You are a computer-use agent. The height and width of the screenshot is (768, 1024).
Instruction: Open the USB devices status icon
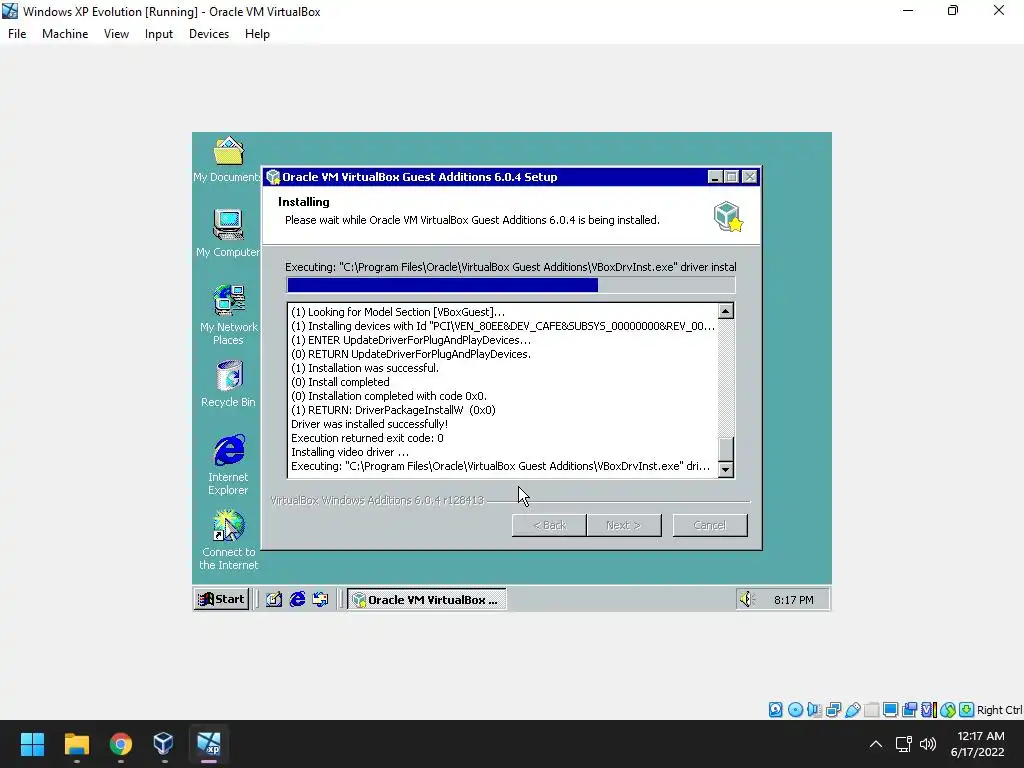[x=852, y=710]
